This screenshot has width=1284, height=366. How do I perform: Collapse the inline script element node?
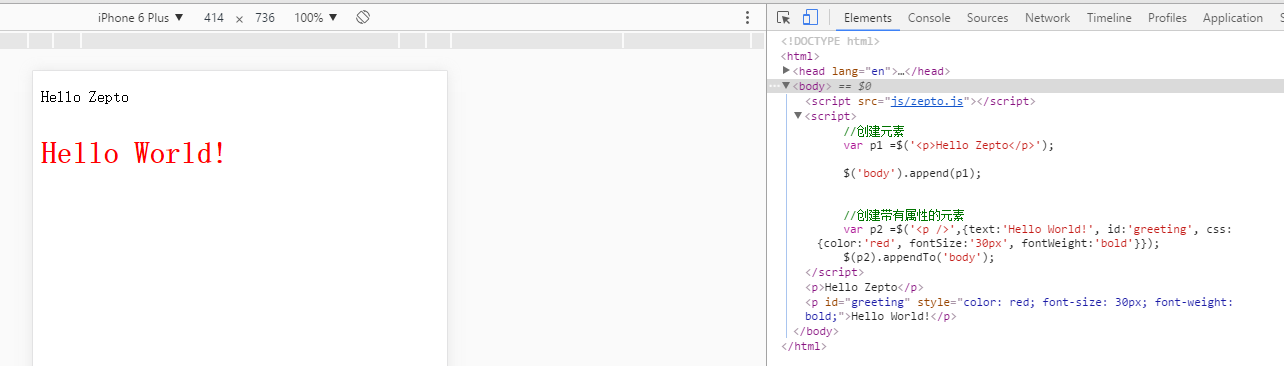(798, 116)
